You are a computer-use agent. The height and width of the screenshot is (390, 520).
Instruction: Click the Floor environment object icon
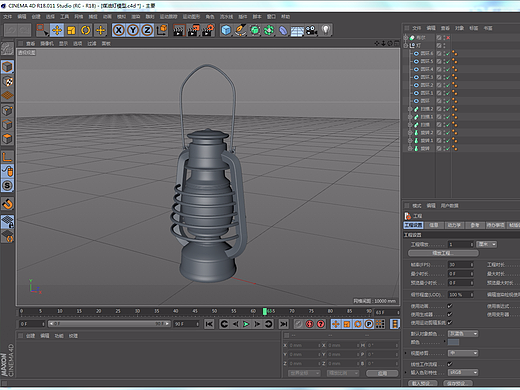click(297, 31)
